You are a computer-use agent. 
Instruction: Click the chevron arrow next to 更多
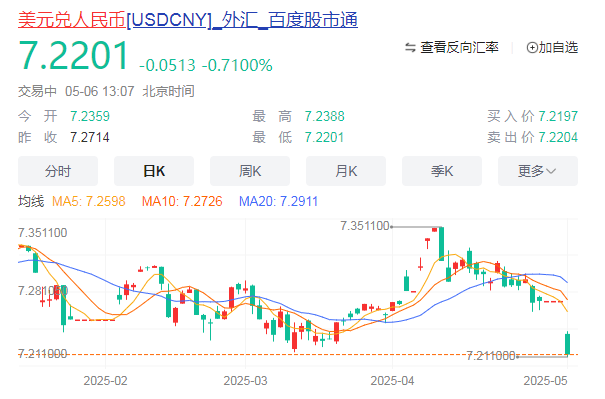click(551, 171)
